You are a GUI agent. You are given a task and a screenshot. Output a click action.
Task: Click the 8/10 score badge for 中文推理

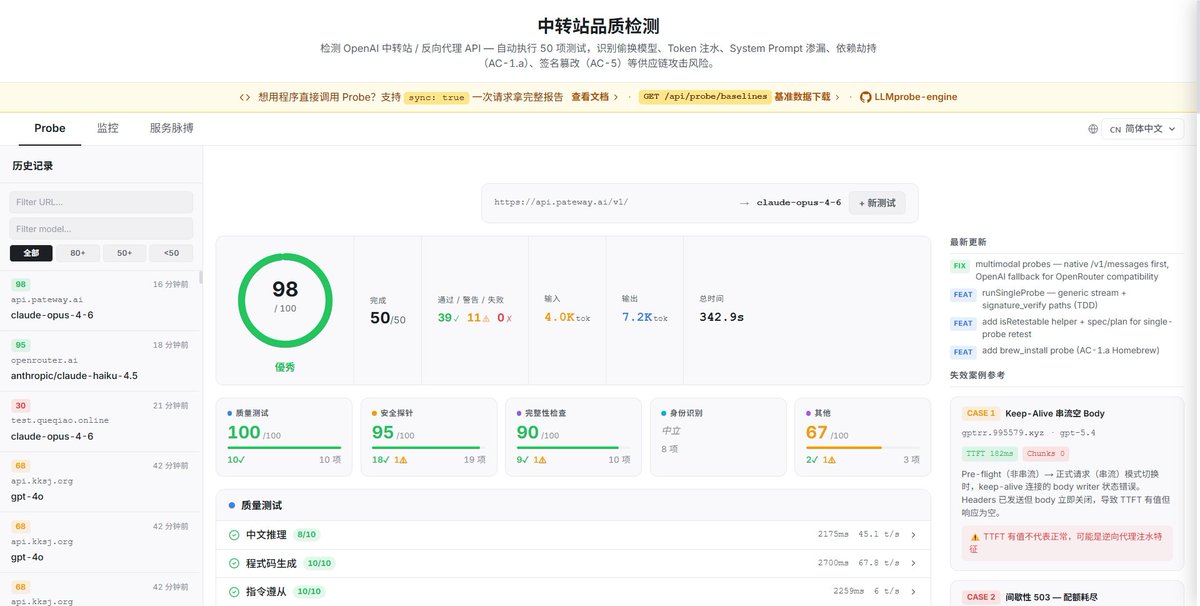[306, 535]
